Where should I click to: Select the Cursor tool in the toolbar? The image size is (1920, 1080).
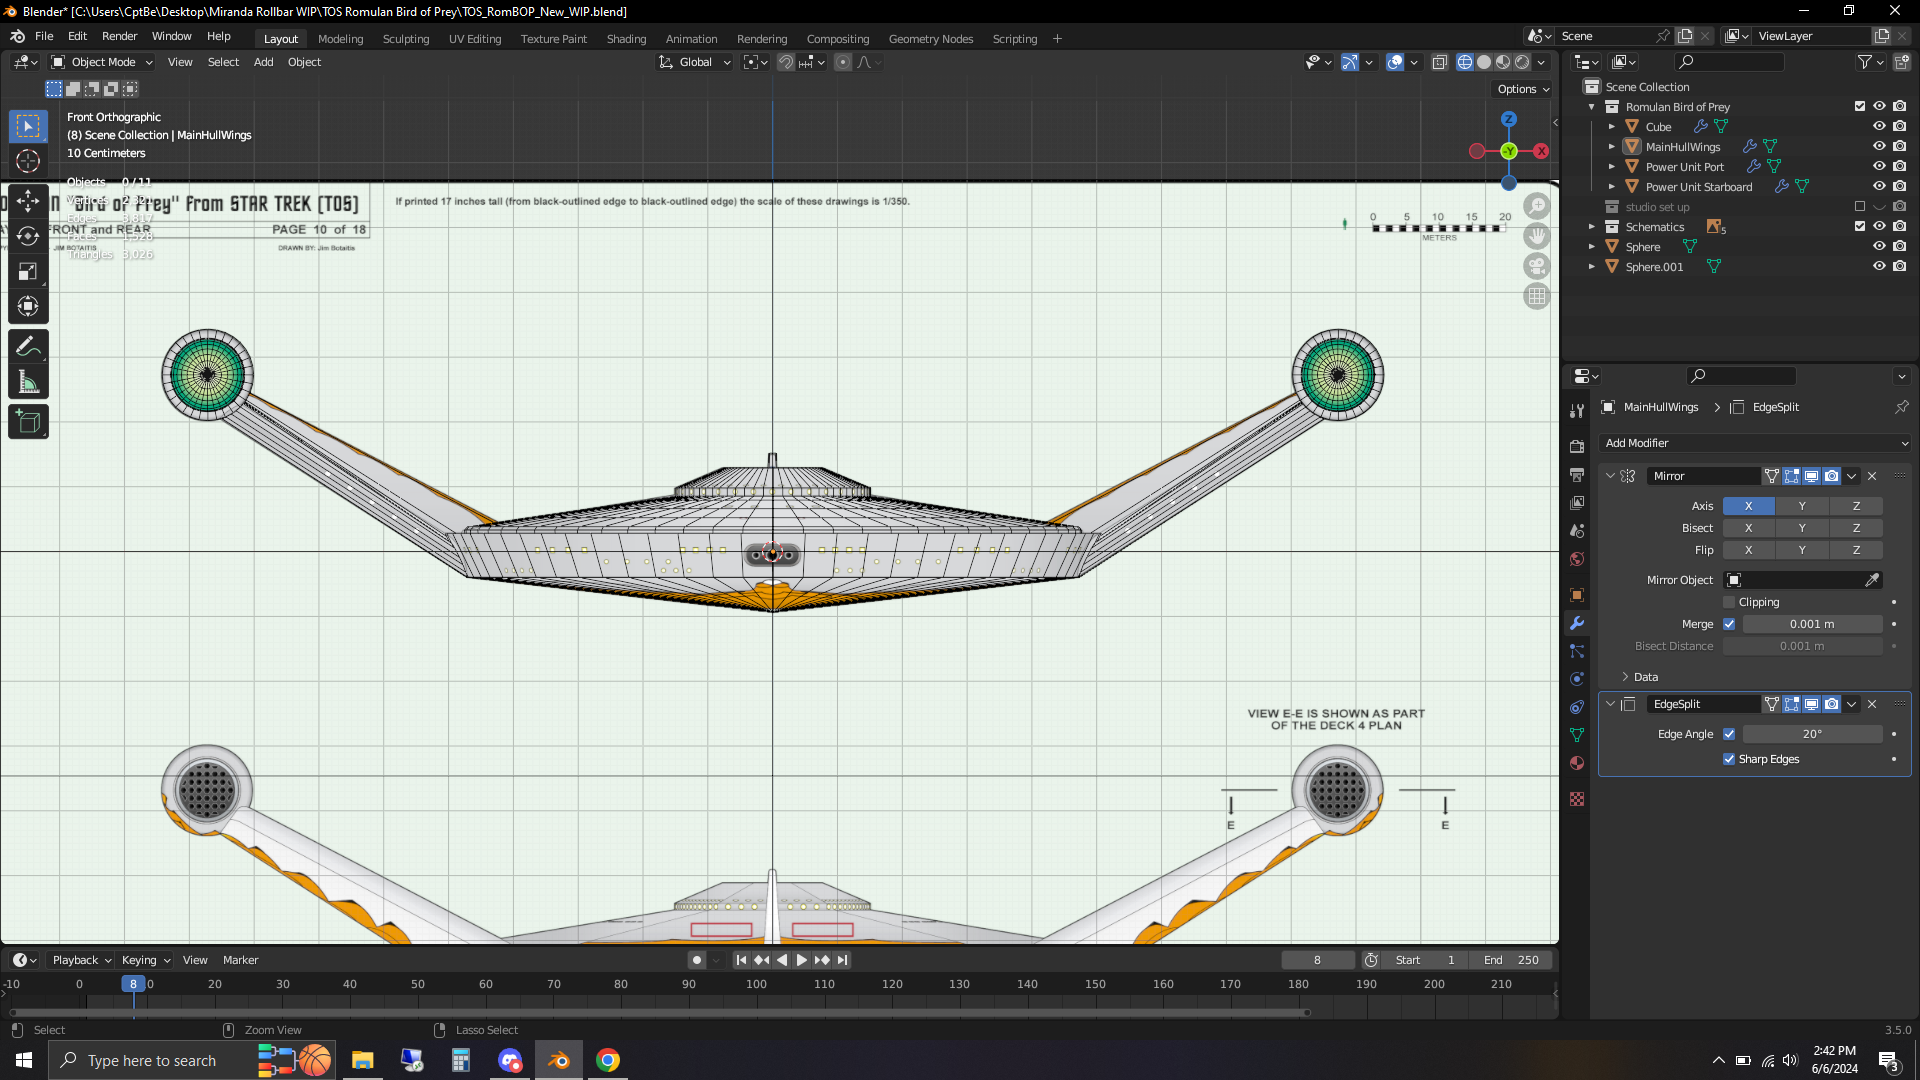[x=28, y=161]
